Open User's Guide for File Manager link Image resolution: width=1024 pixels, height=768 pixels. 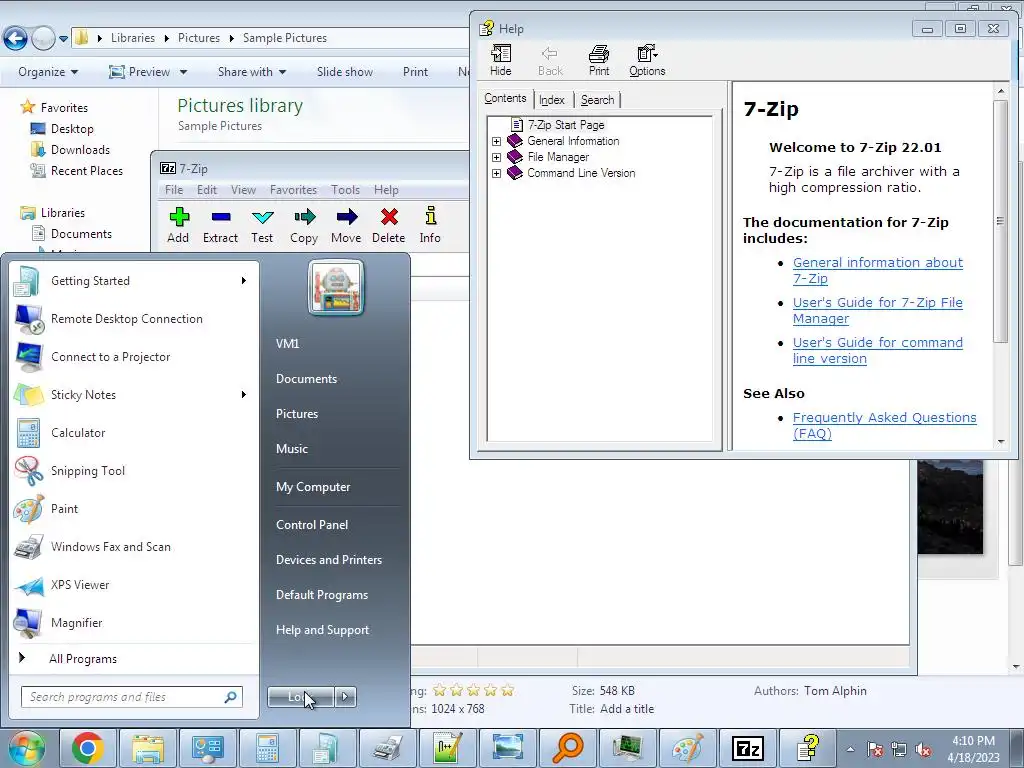pyautogui.click(x=878, y=310)
